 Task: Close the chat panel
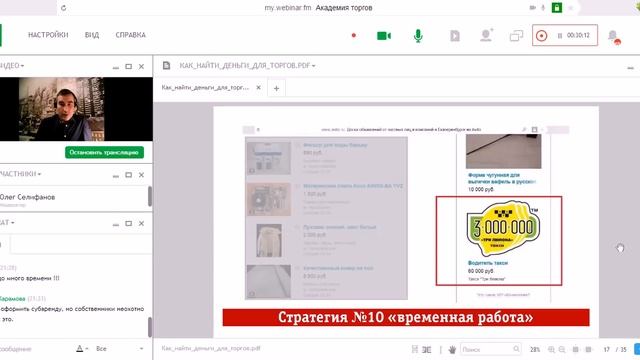[141, 223]
